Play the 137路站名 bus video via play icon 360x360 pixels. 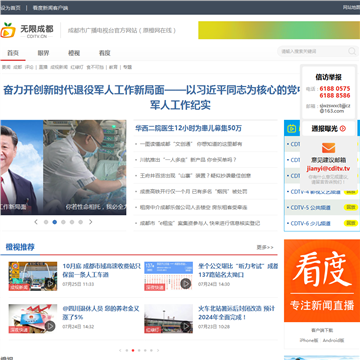pos(186,284)
